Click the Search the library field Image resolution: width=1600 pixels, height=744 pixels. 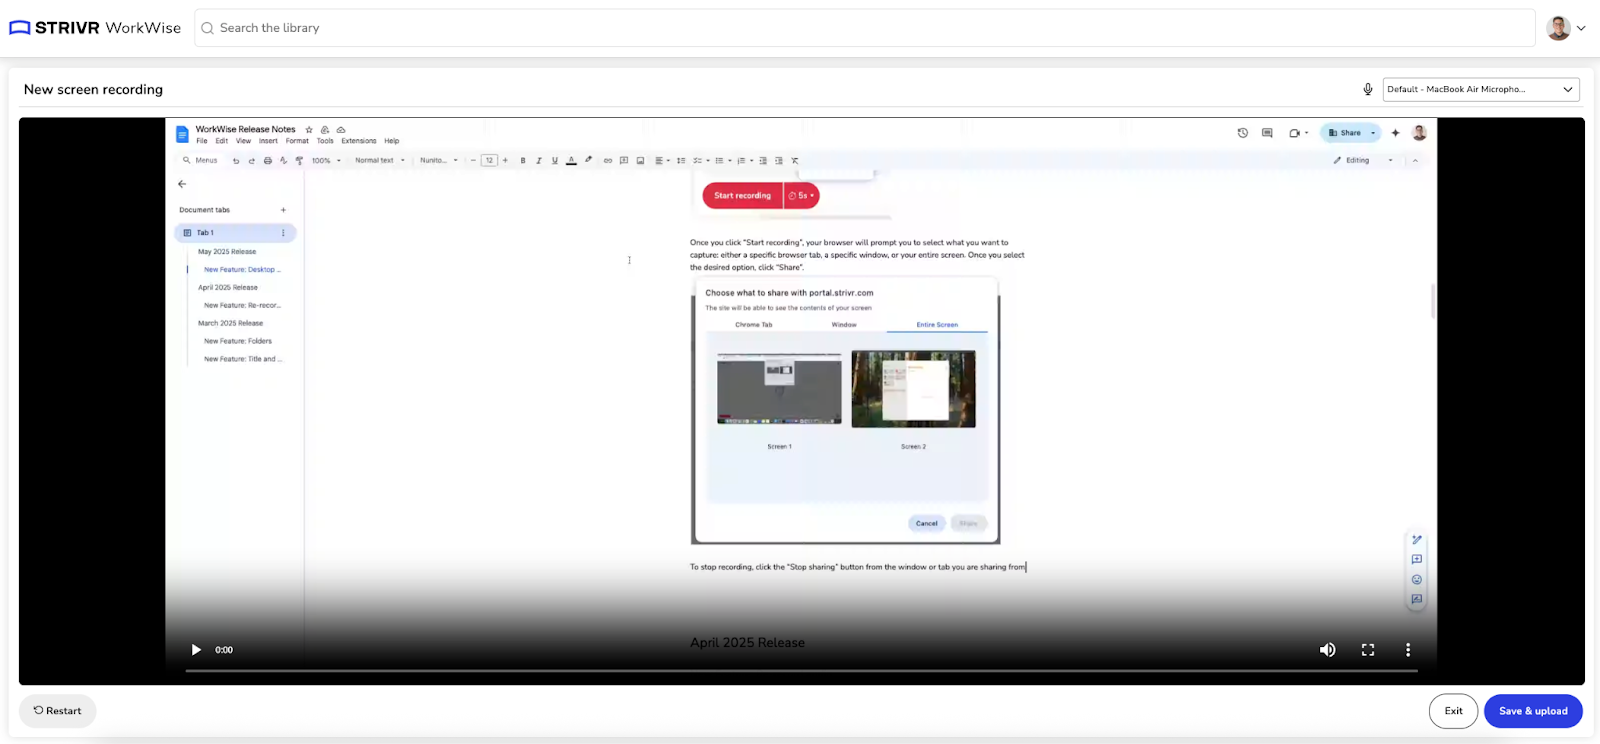(865, 28)
